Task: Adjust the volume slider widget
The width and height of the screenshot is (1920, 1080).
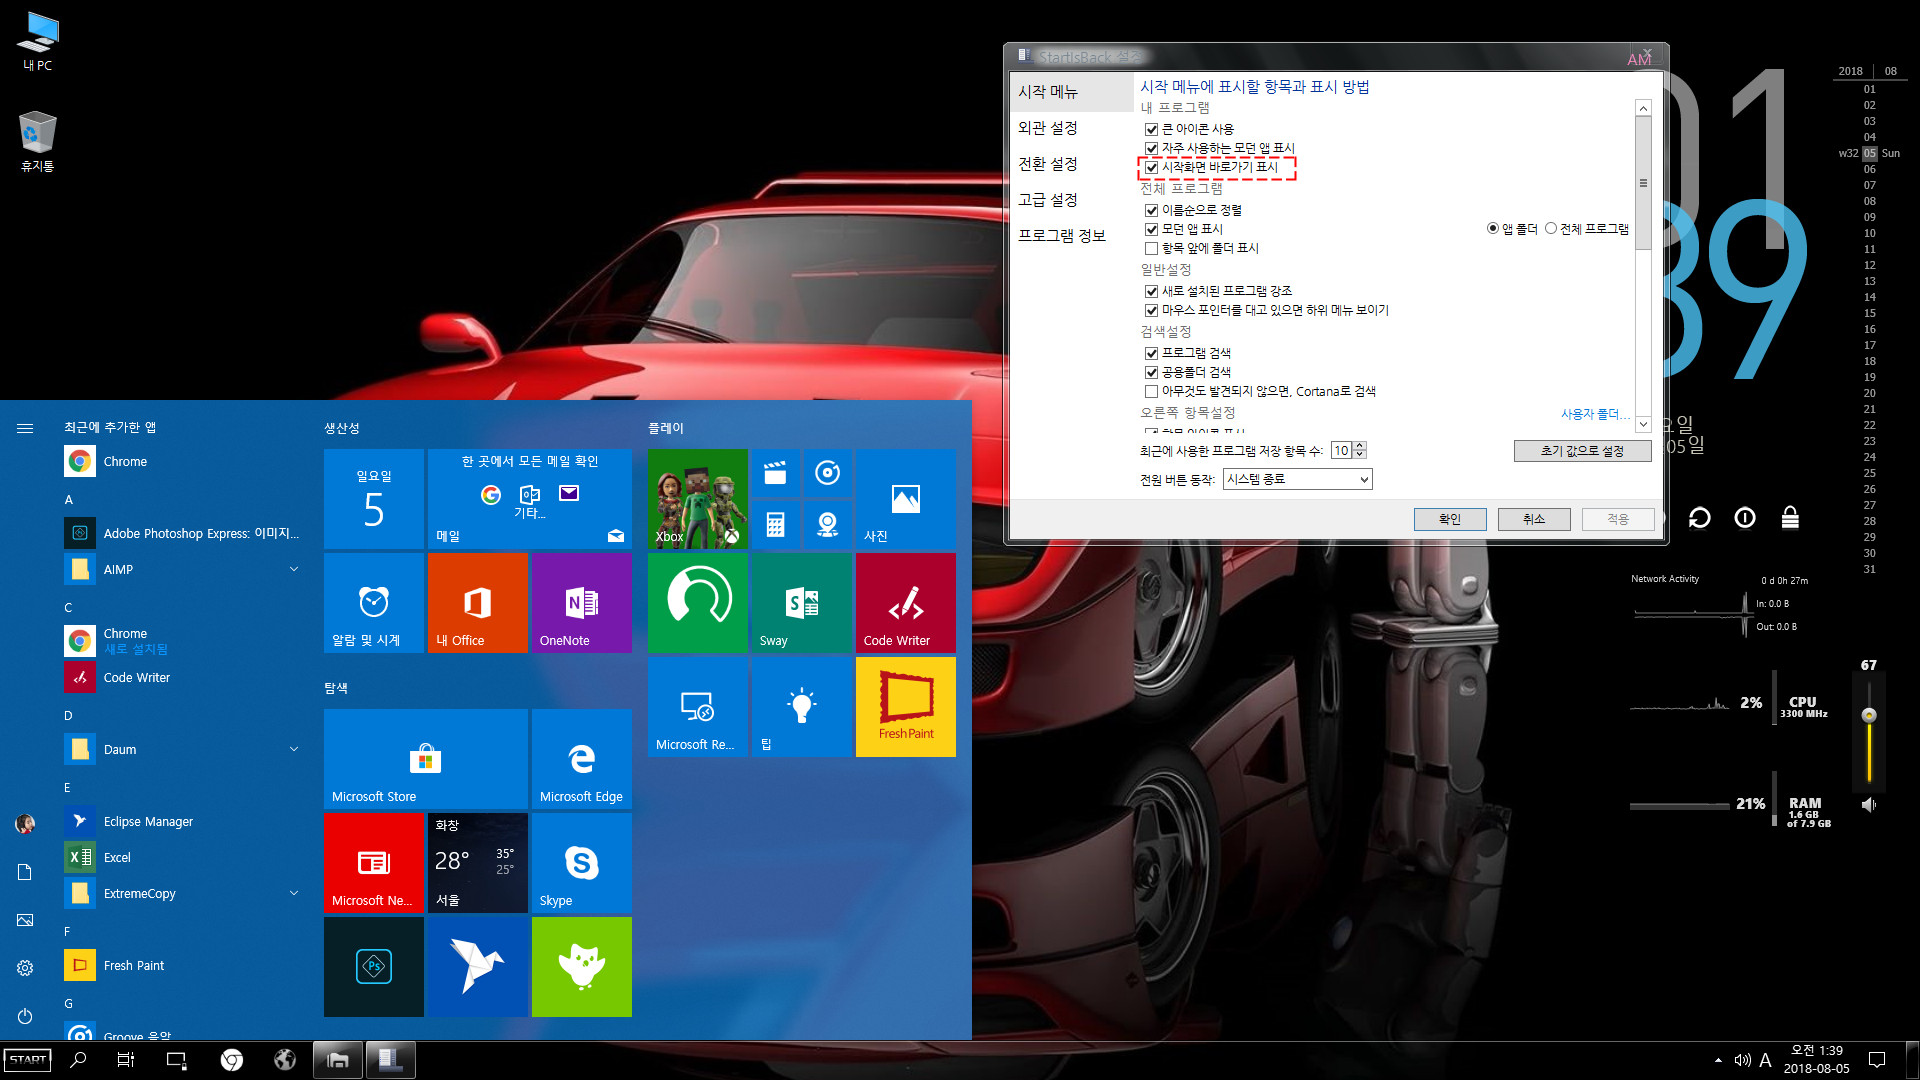Action: (1868, 715)
